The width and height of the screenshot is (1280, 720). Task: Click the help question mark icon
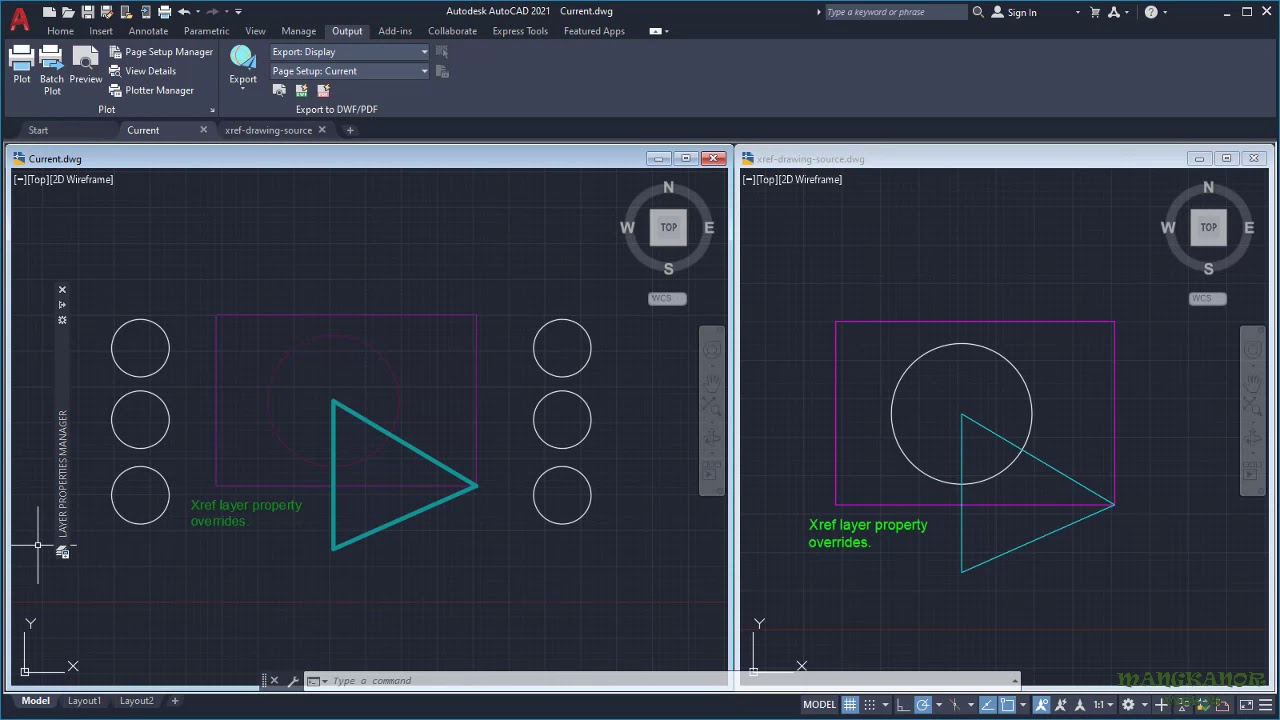[x=1151, y=12]
